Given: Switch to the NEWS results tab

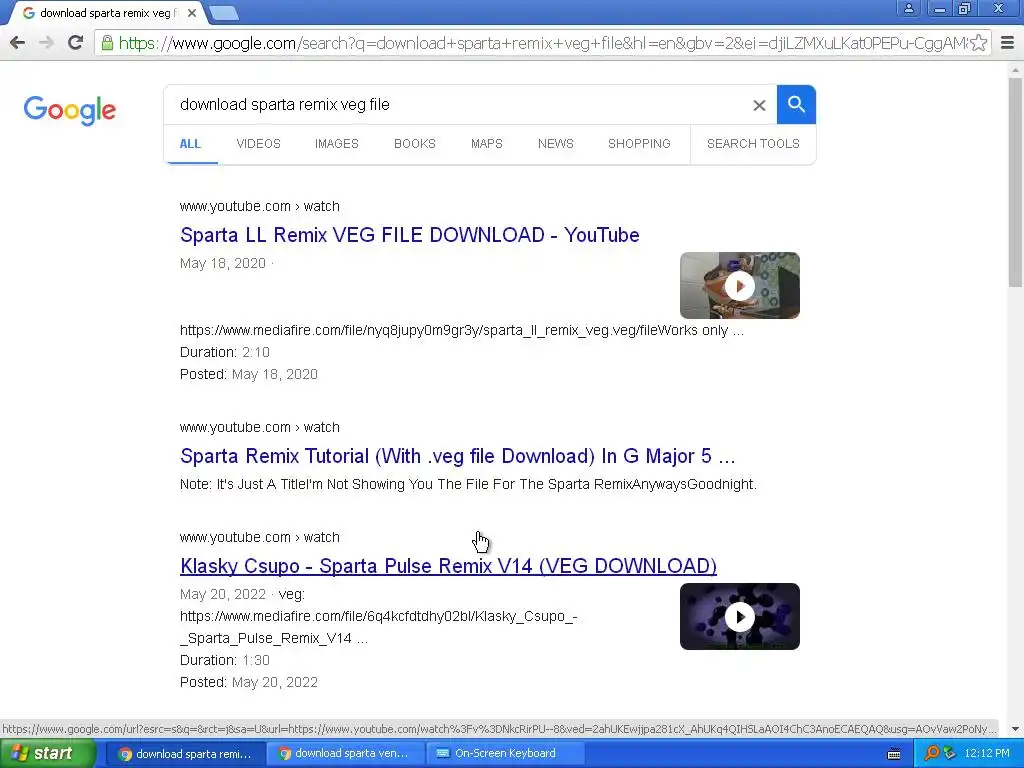Looking at the screenshot, I should click(x=556, y=144).
